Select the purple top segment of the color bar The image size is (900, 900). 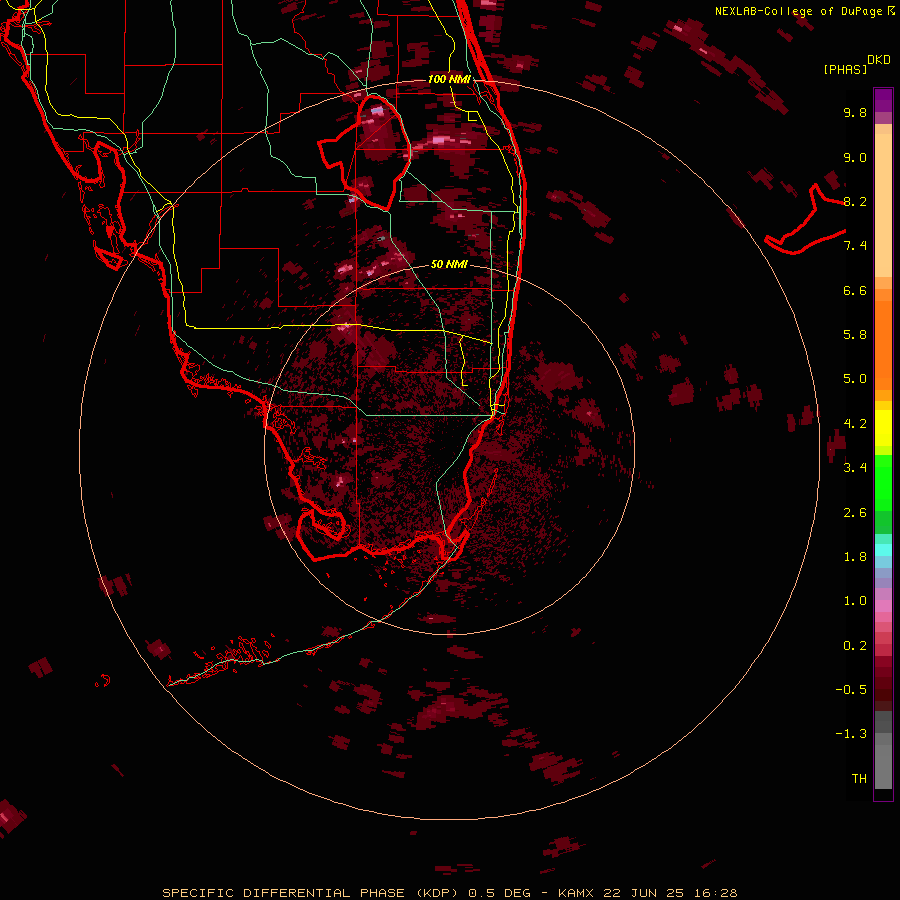click(883, 100)
